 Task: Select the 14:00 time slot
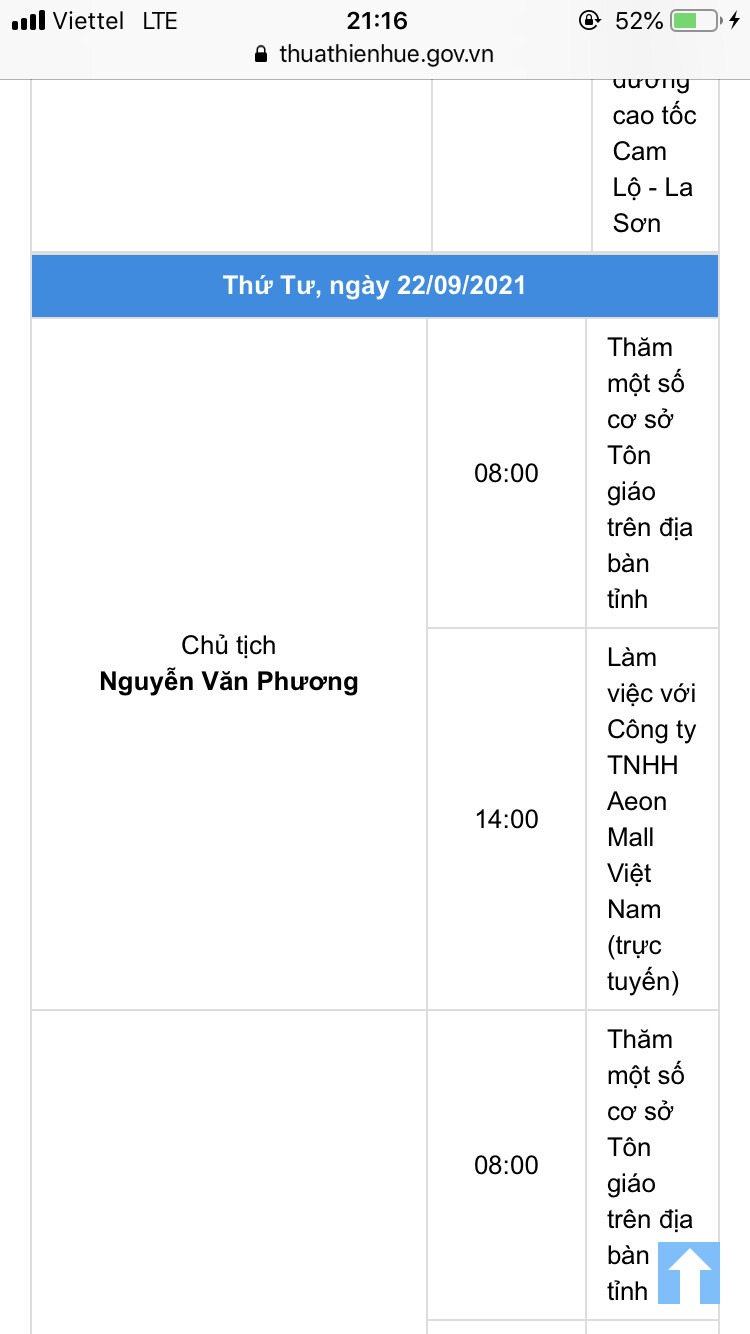click(506, 820)
